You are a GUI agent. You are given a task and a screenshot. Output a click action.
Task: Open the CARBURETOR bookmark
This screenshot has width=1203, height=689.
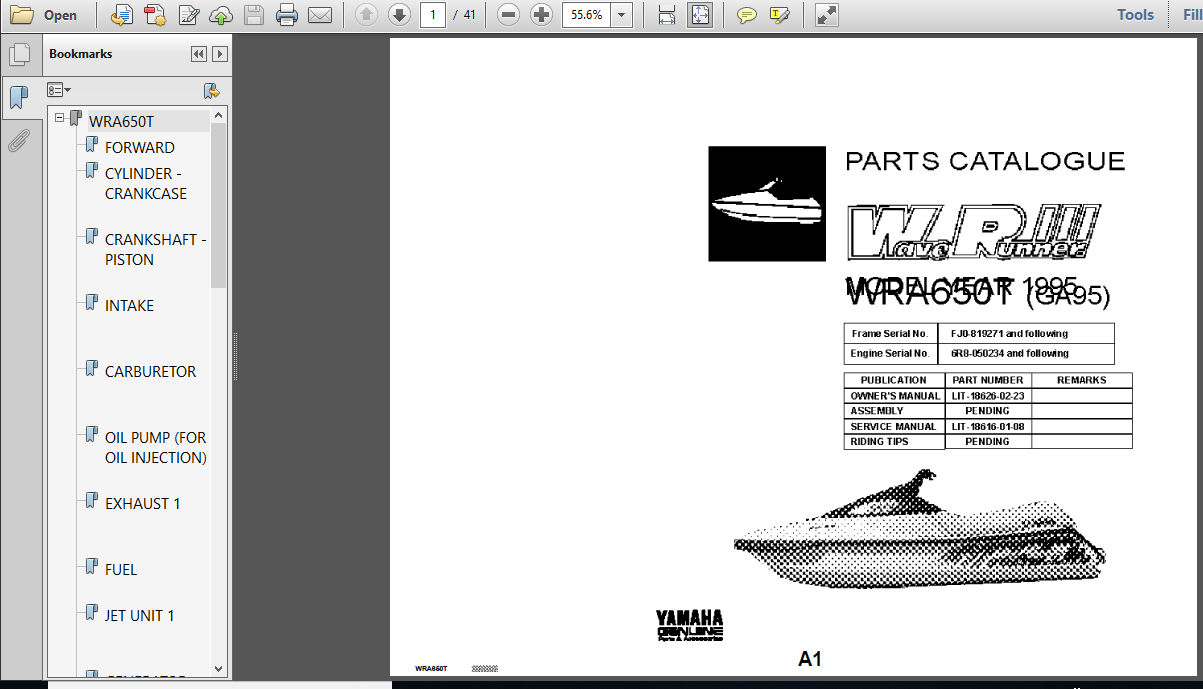(x=150, y=372)
